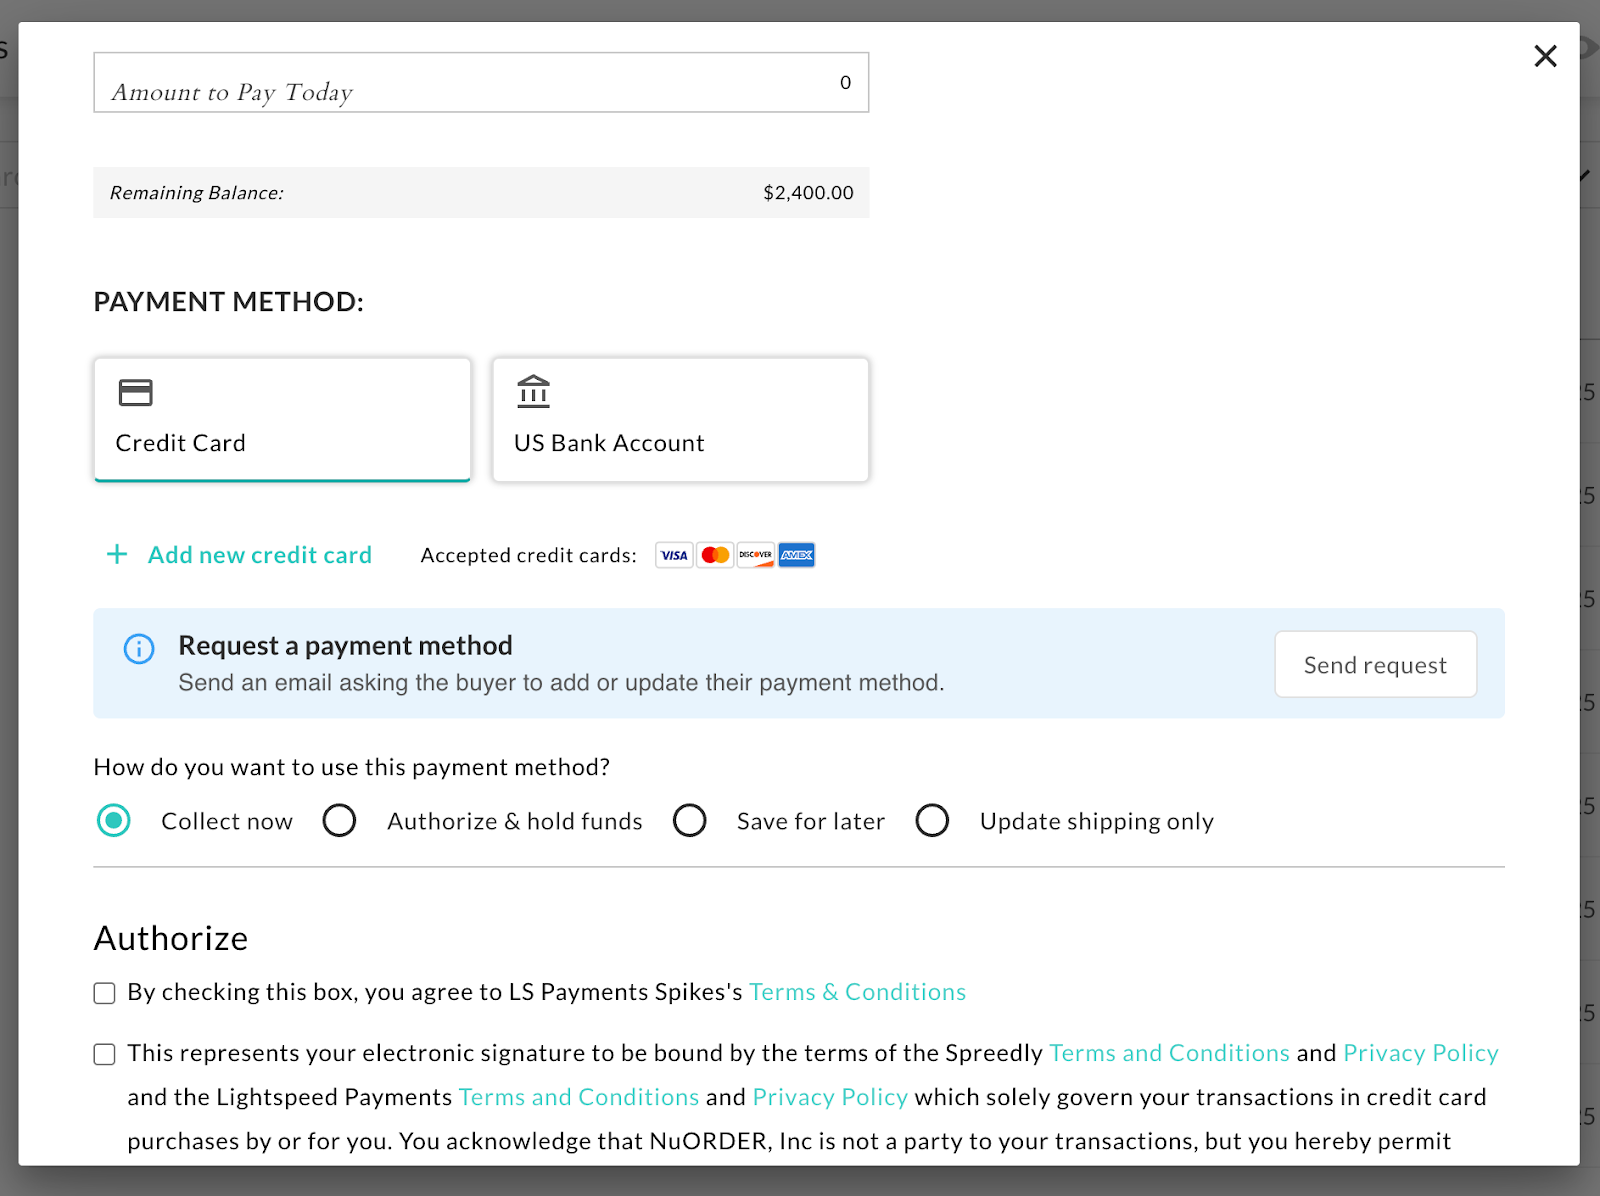Close the payment dialog with X
This screenshot has height=1196, width=1600.
tap(1545, 56)
